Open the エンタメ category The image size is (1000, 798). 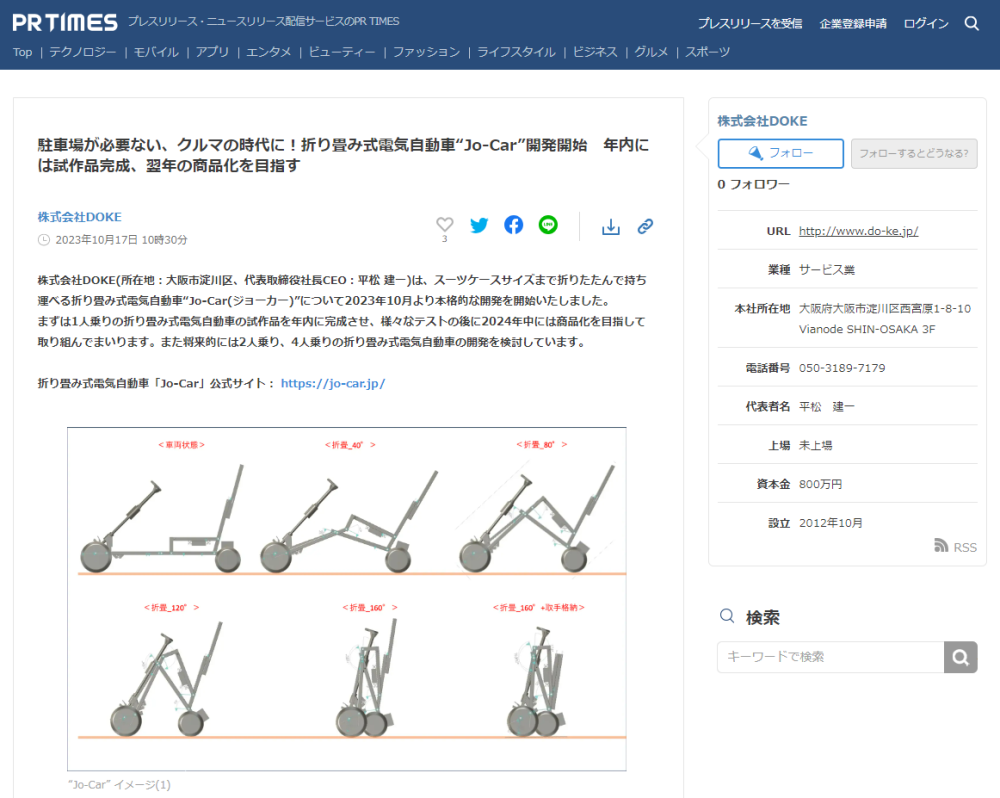pos(268,52)
